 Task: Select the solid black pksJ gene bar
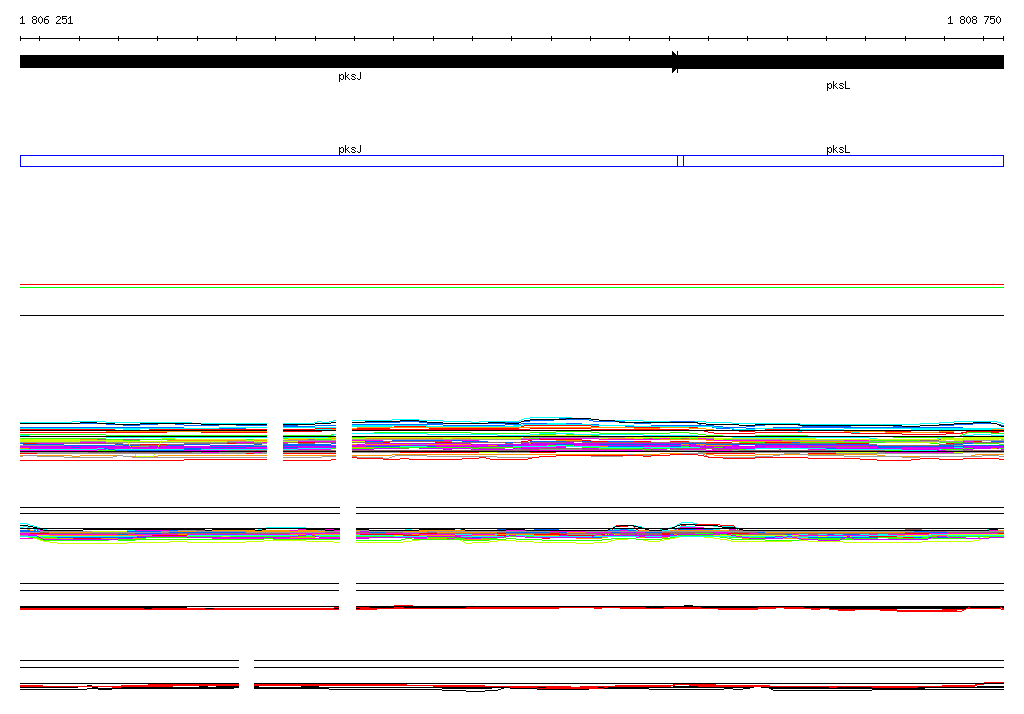349,61
